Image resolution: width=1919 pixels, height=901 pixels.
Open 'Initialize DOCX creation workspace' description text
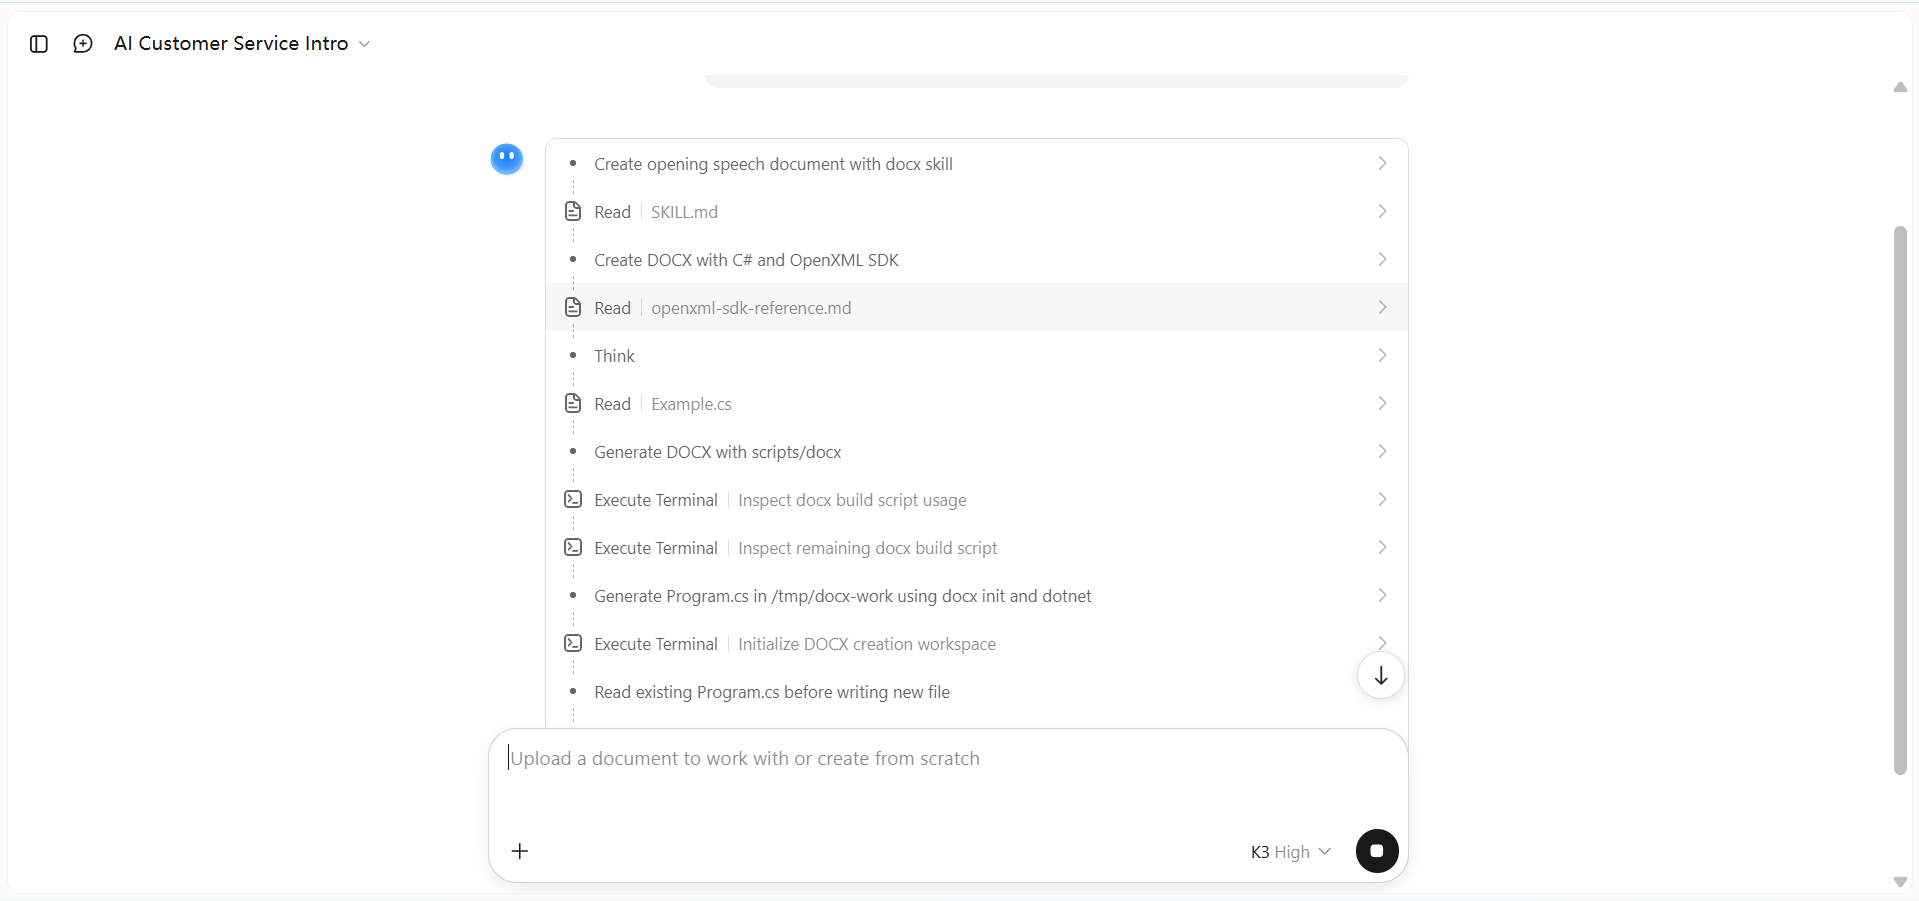coord(867,644)
